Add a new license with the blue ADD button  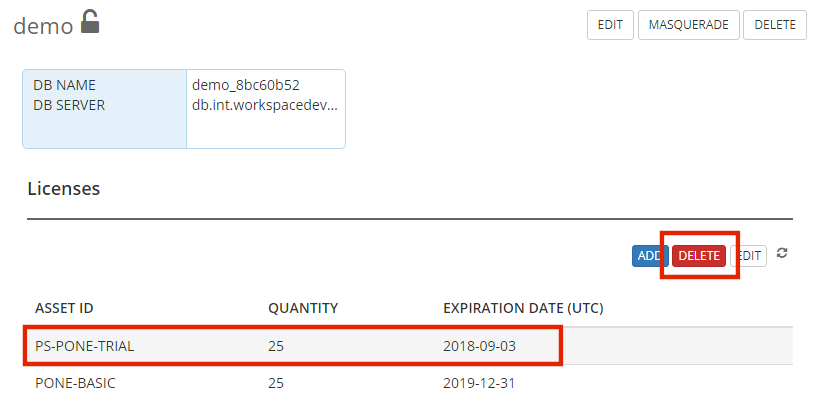click(650, 256)
